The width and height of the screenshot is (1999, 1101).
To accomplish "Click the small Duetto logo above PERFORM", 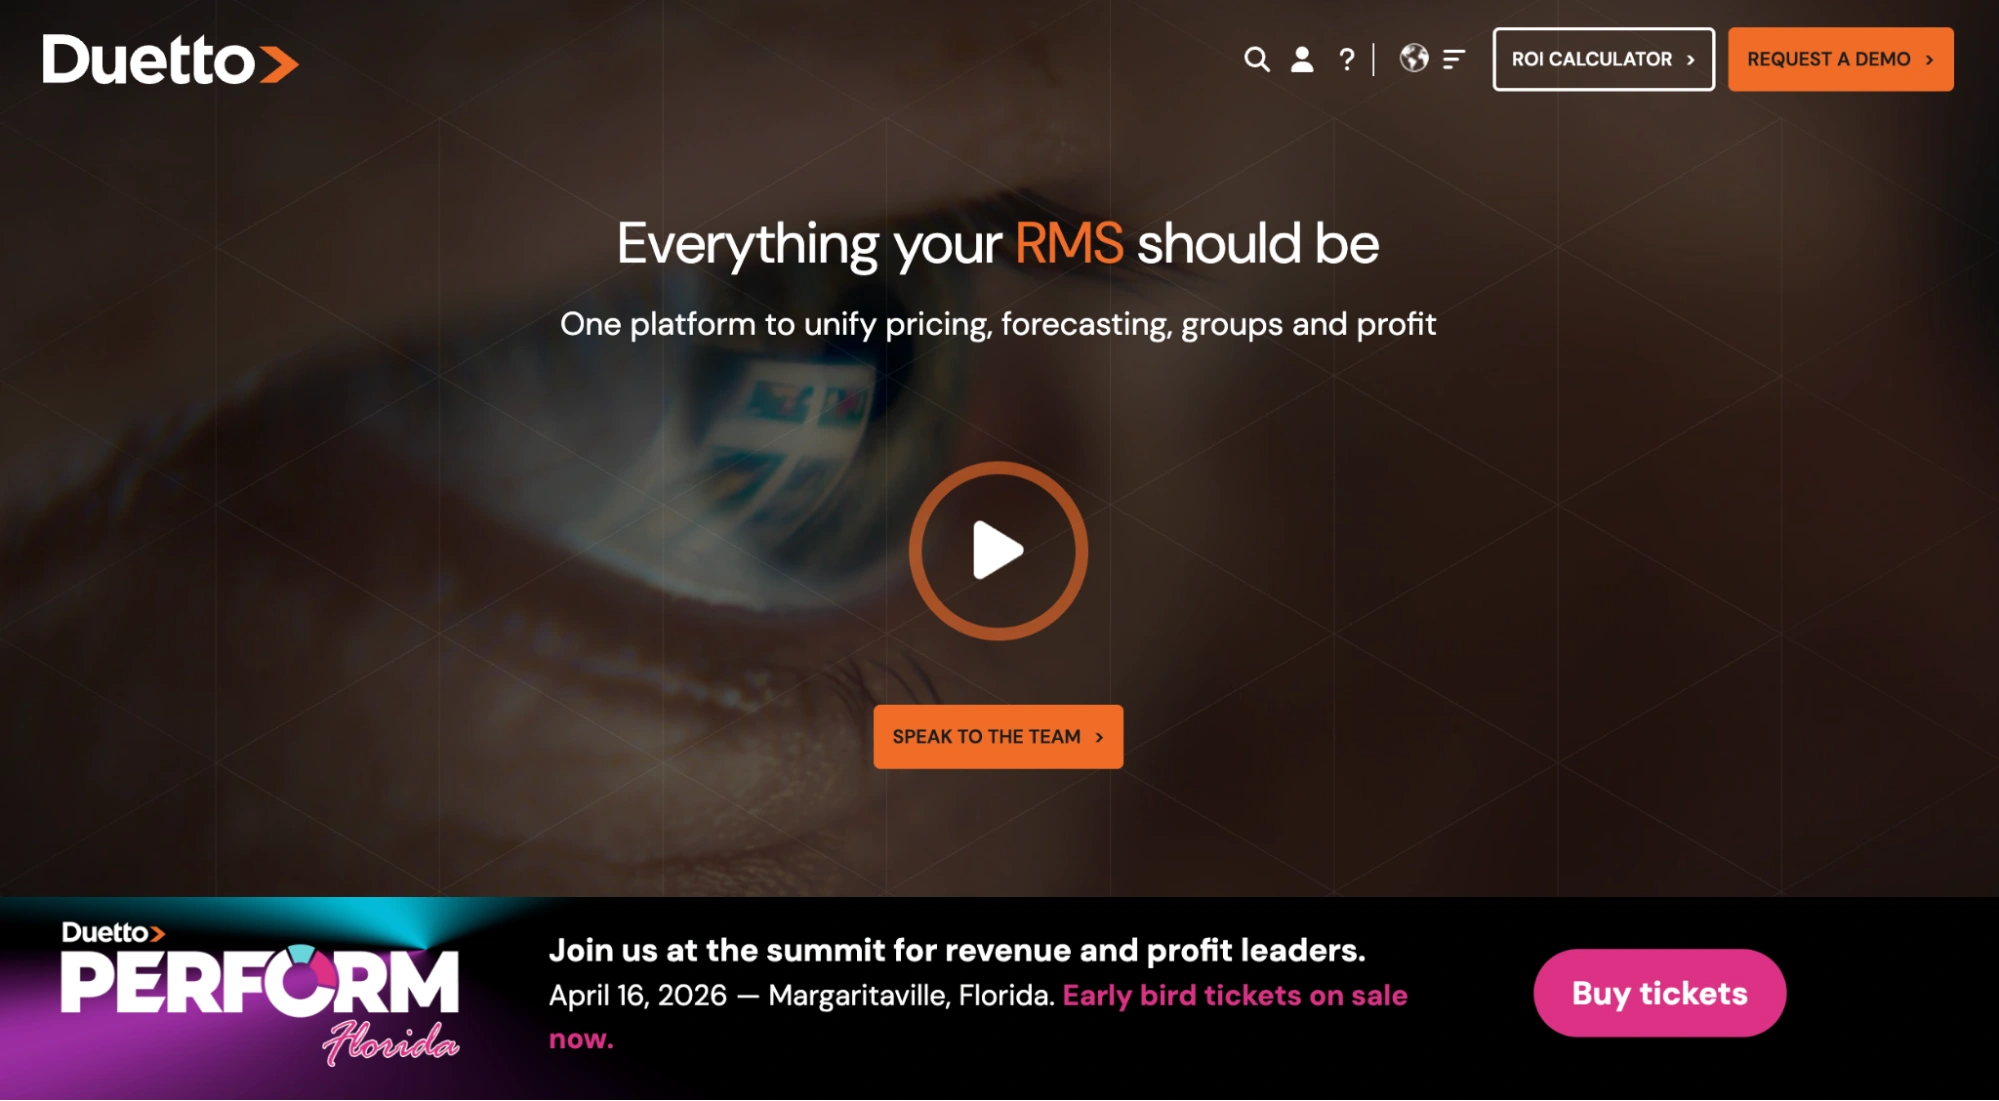I will pos(113,933).
